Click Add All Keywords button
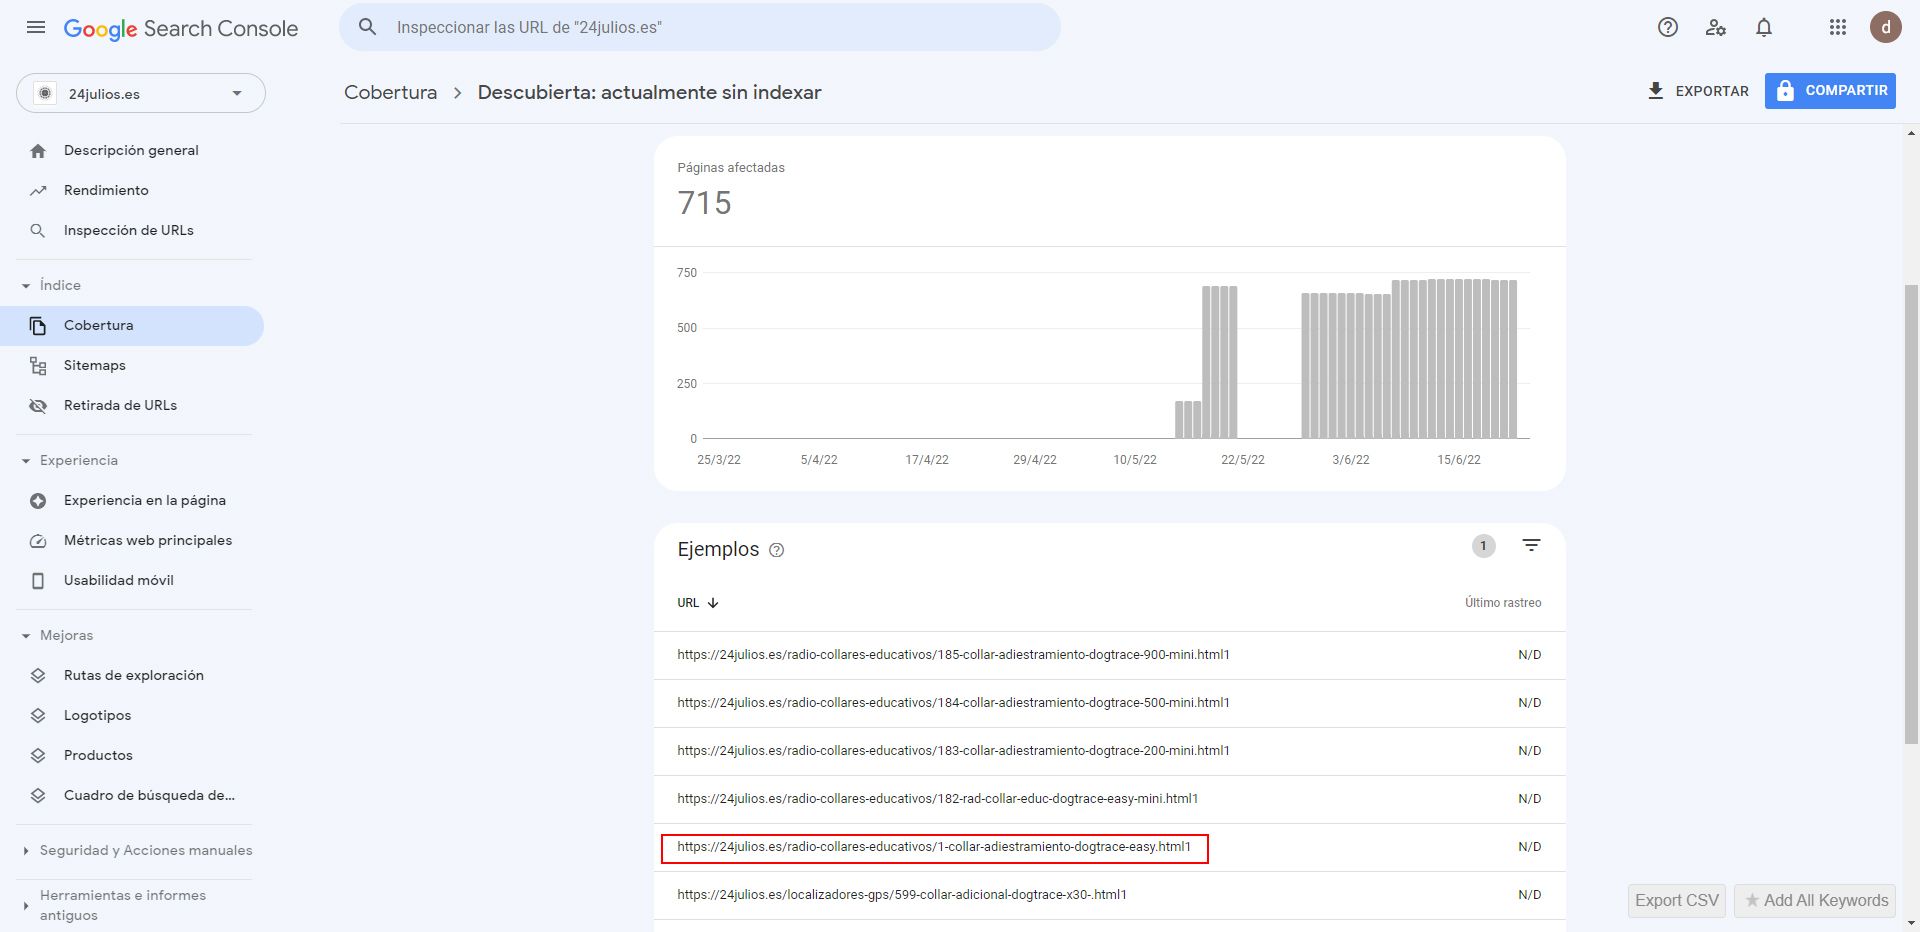The image size is (1920, 932). 1816,900
